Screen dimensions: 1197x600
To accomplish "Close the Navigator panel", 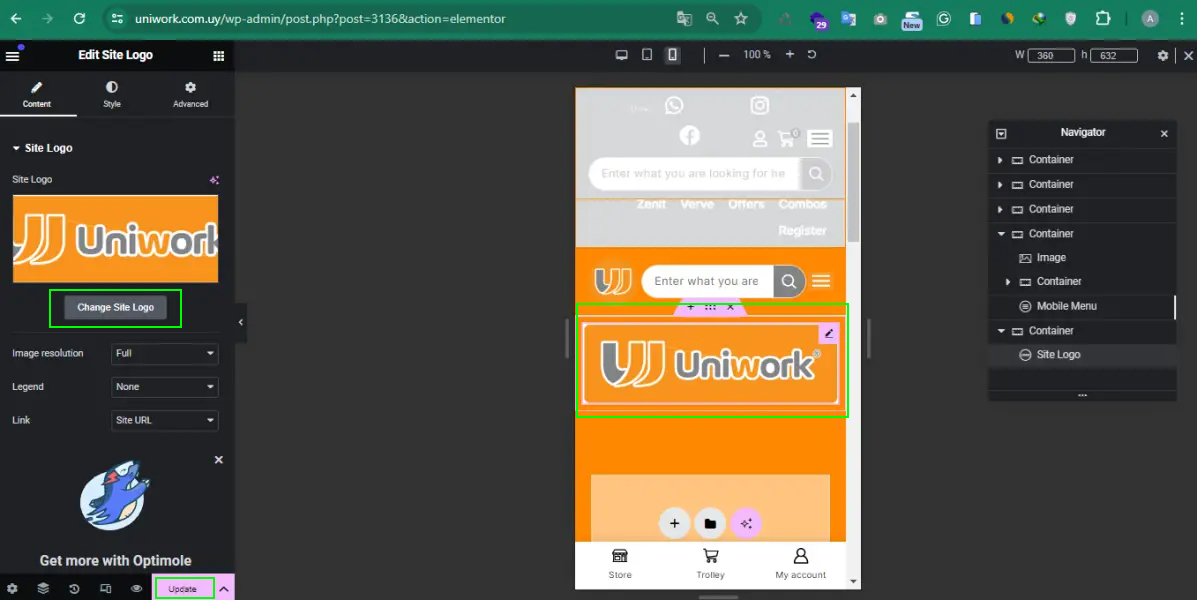I will pyautogui.click(x=1164, y=134).
